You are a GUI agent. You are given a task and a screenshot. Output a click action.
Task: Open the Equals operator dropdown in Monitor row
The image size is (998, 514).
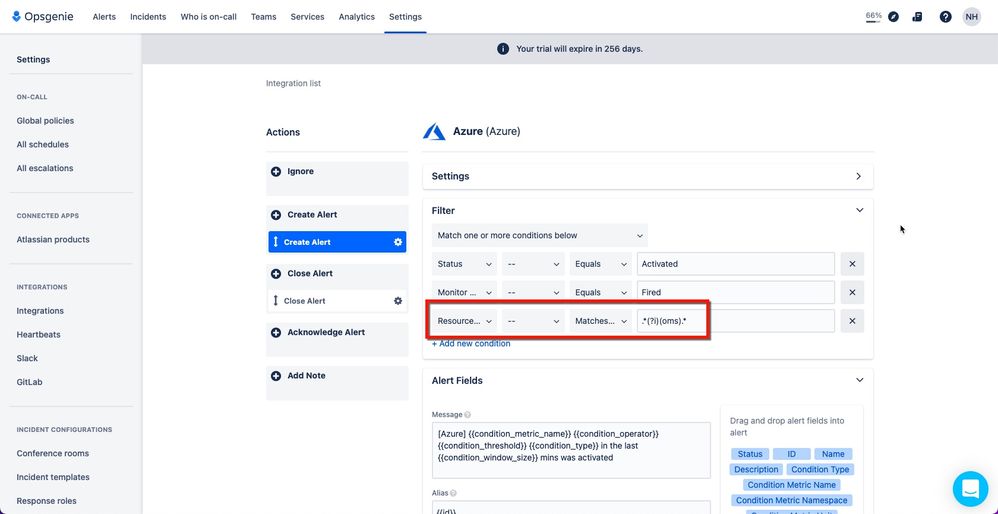pos(600,293)
